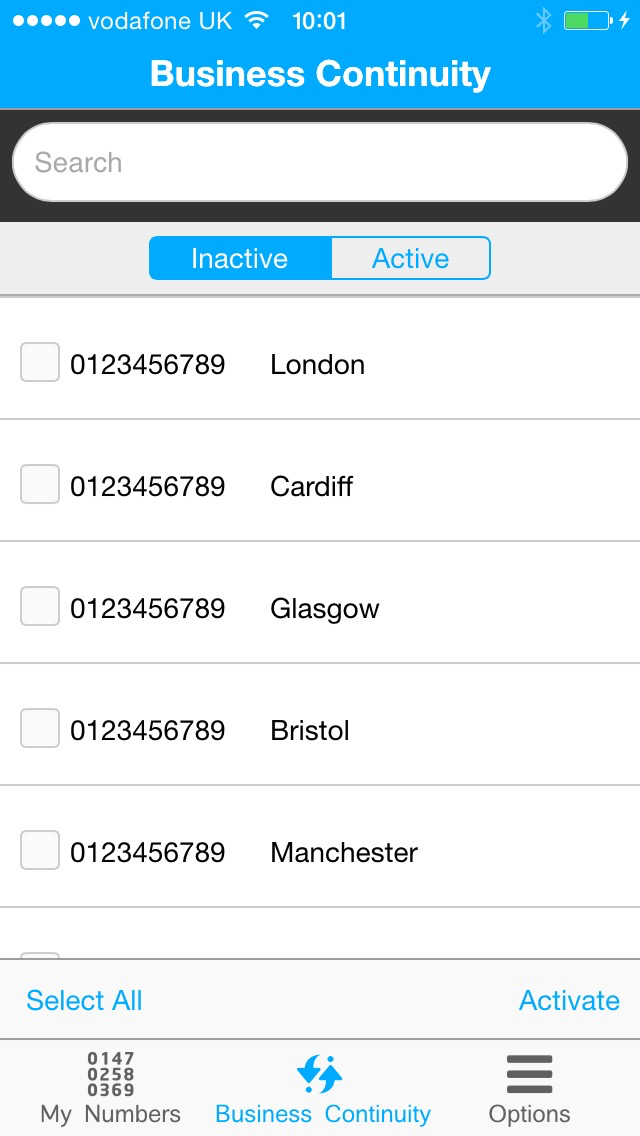Tick the Cardiff number checkbox
Screen dimensions: 640x1136
tap(40, 484)
